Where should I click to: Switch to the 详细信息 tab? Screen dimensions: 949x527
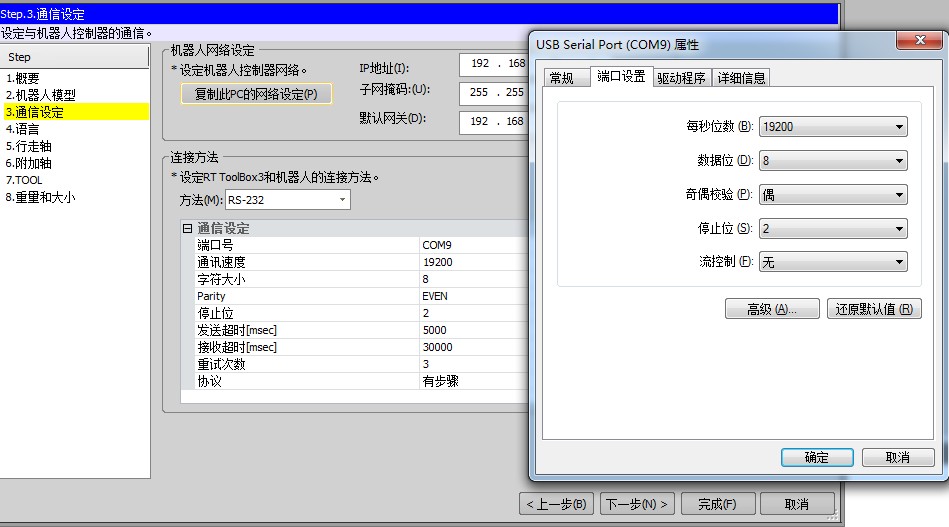741,77
